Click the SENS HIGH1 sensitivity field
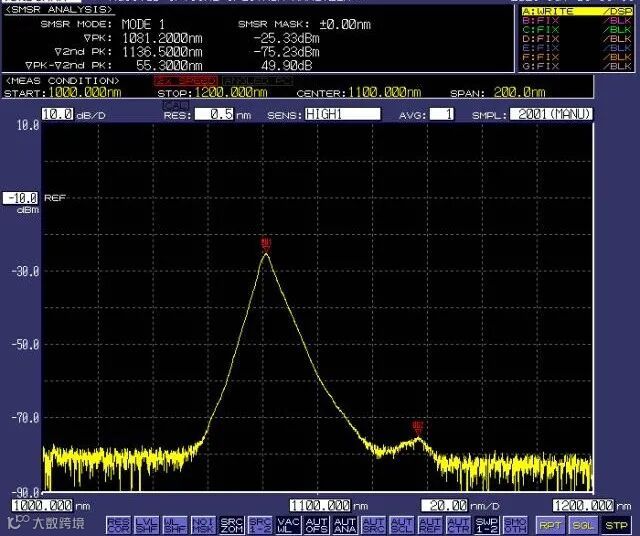640x536 pixels. tap(342, 114)
